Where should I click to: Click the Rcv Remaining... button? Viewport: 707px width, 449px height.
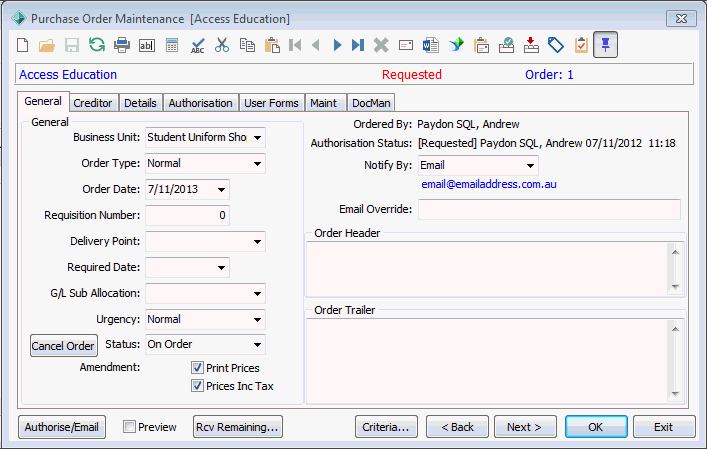point(238,427)
